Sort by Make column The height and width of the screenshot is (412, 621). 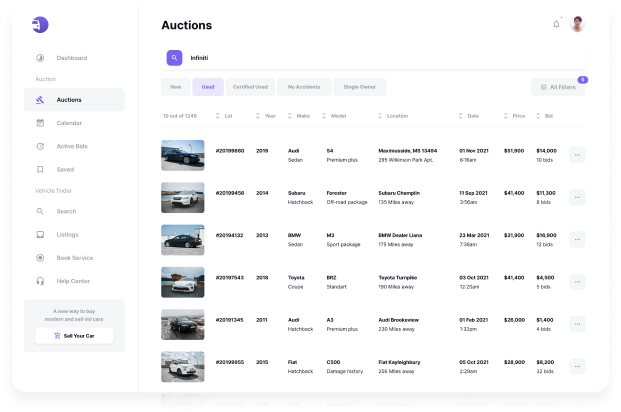pos(299,116)
